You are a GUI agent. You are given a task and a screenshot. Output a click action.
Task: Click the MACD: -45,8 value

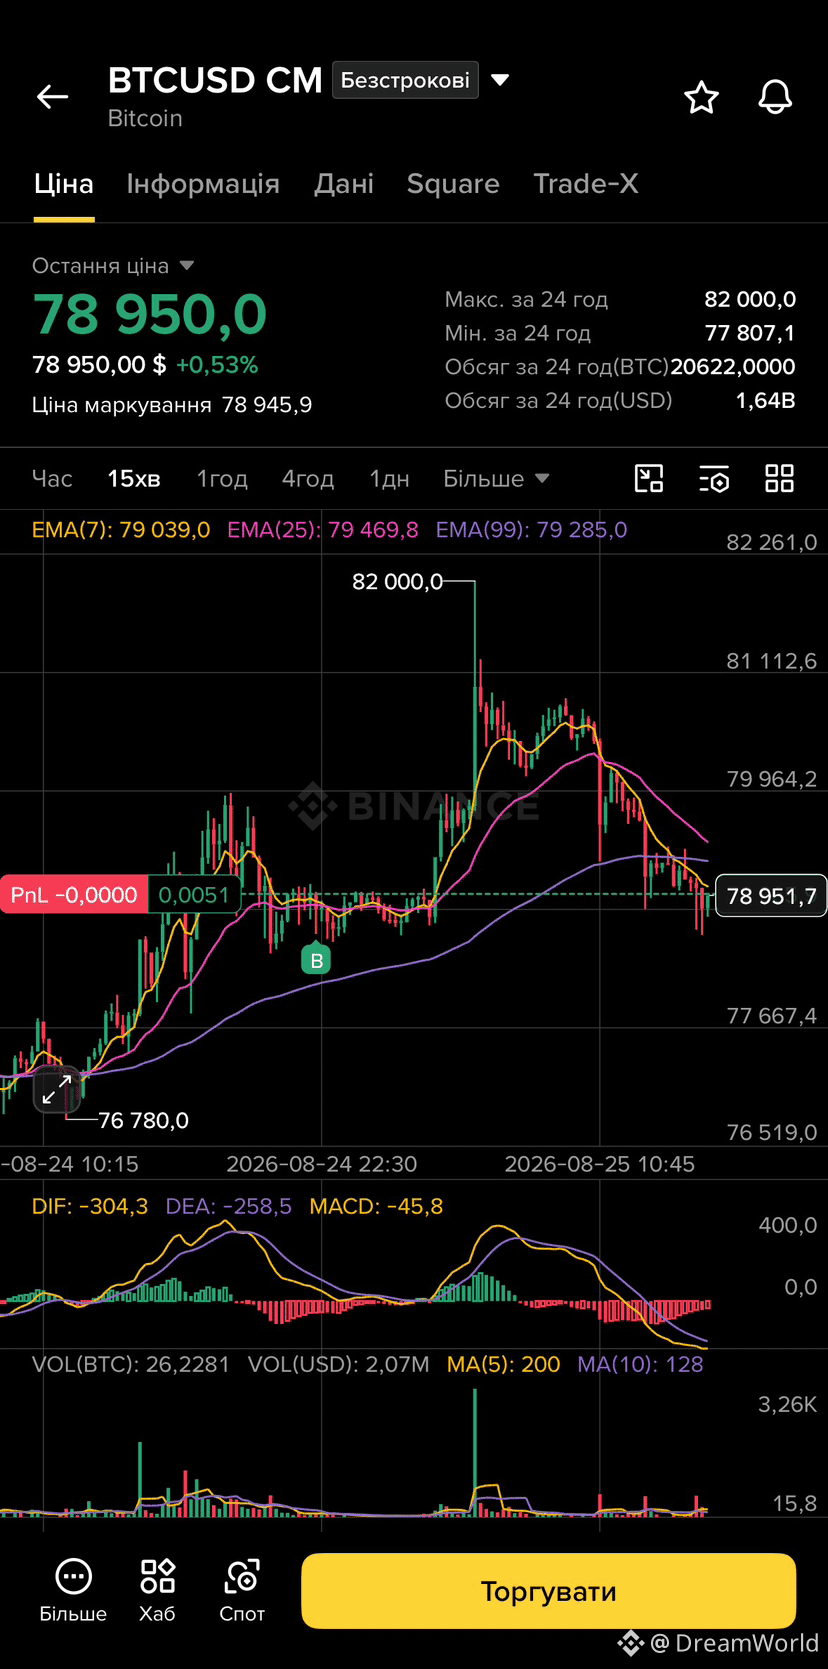coord(376,1207)
